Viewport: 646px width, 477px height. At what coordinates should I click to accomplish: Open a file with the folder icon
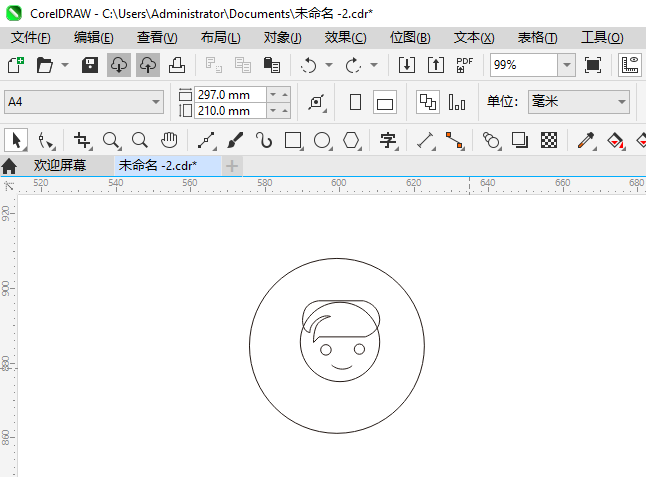44,65
